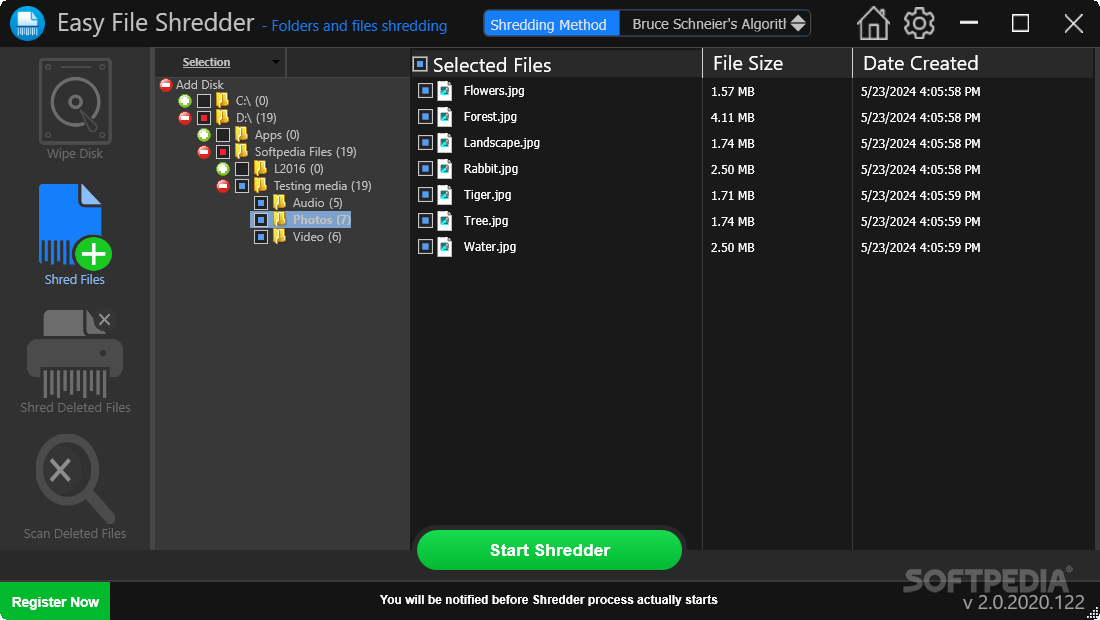Image resolution: width=1100 pixels, height=620 pixels.
Task: Open the Shred Deleted Files tool
Action: point(75,361)
